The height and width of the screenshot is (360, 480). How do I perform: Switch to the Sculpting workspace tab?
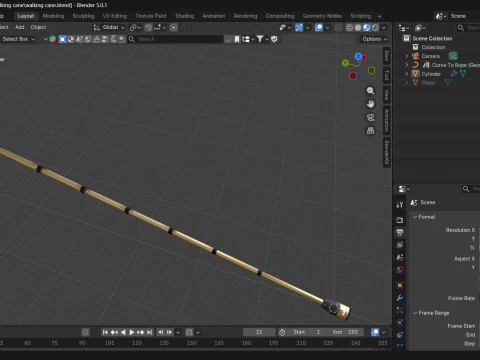point(83,16)
